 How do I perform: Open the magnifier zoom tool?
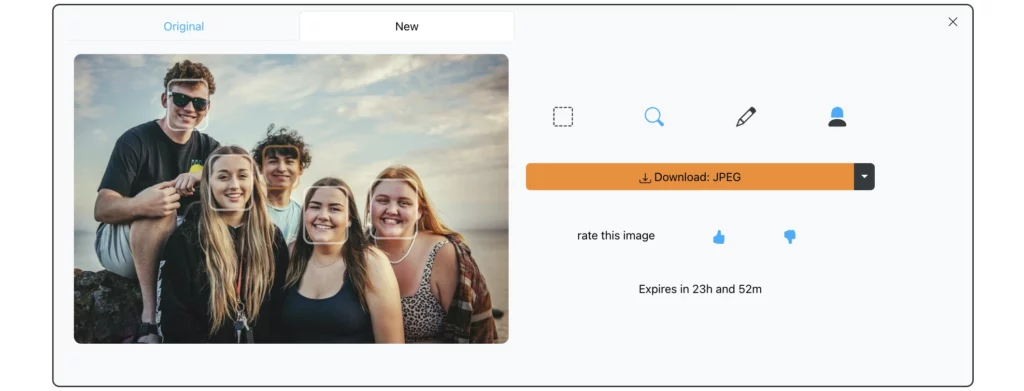pyautogui.click(x=654, y=117)
